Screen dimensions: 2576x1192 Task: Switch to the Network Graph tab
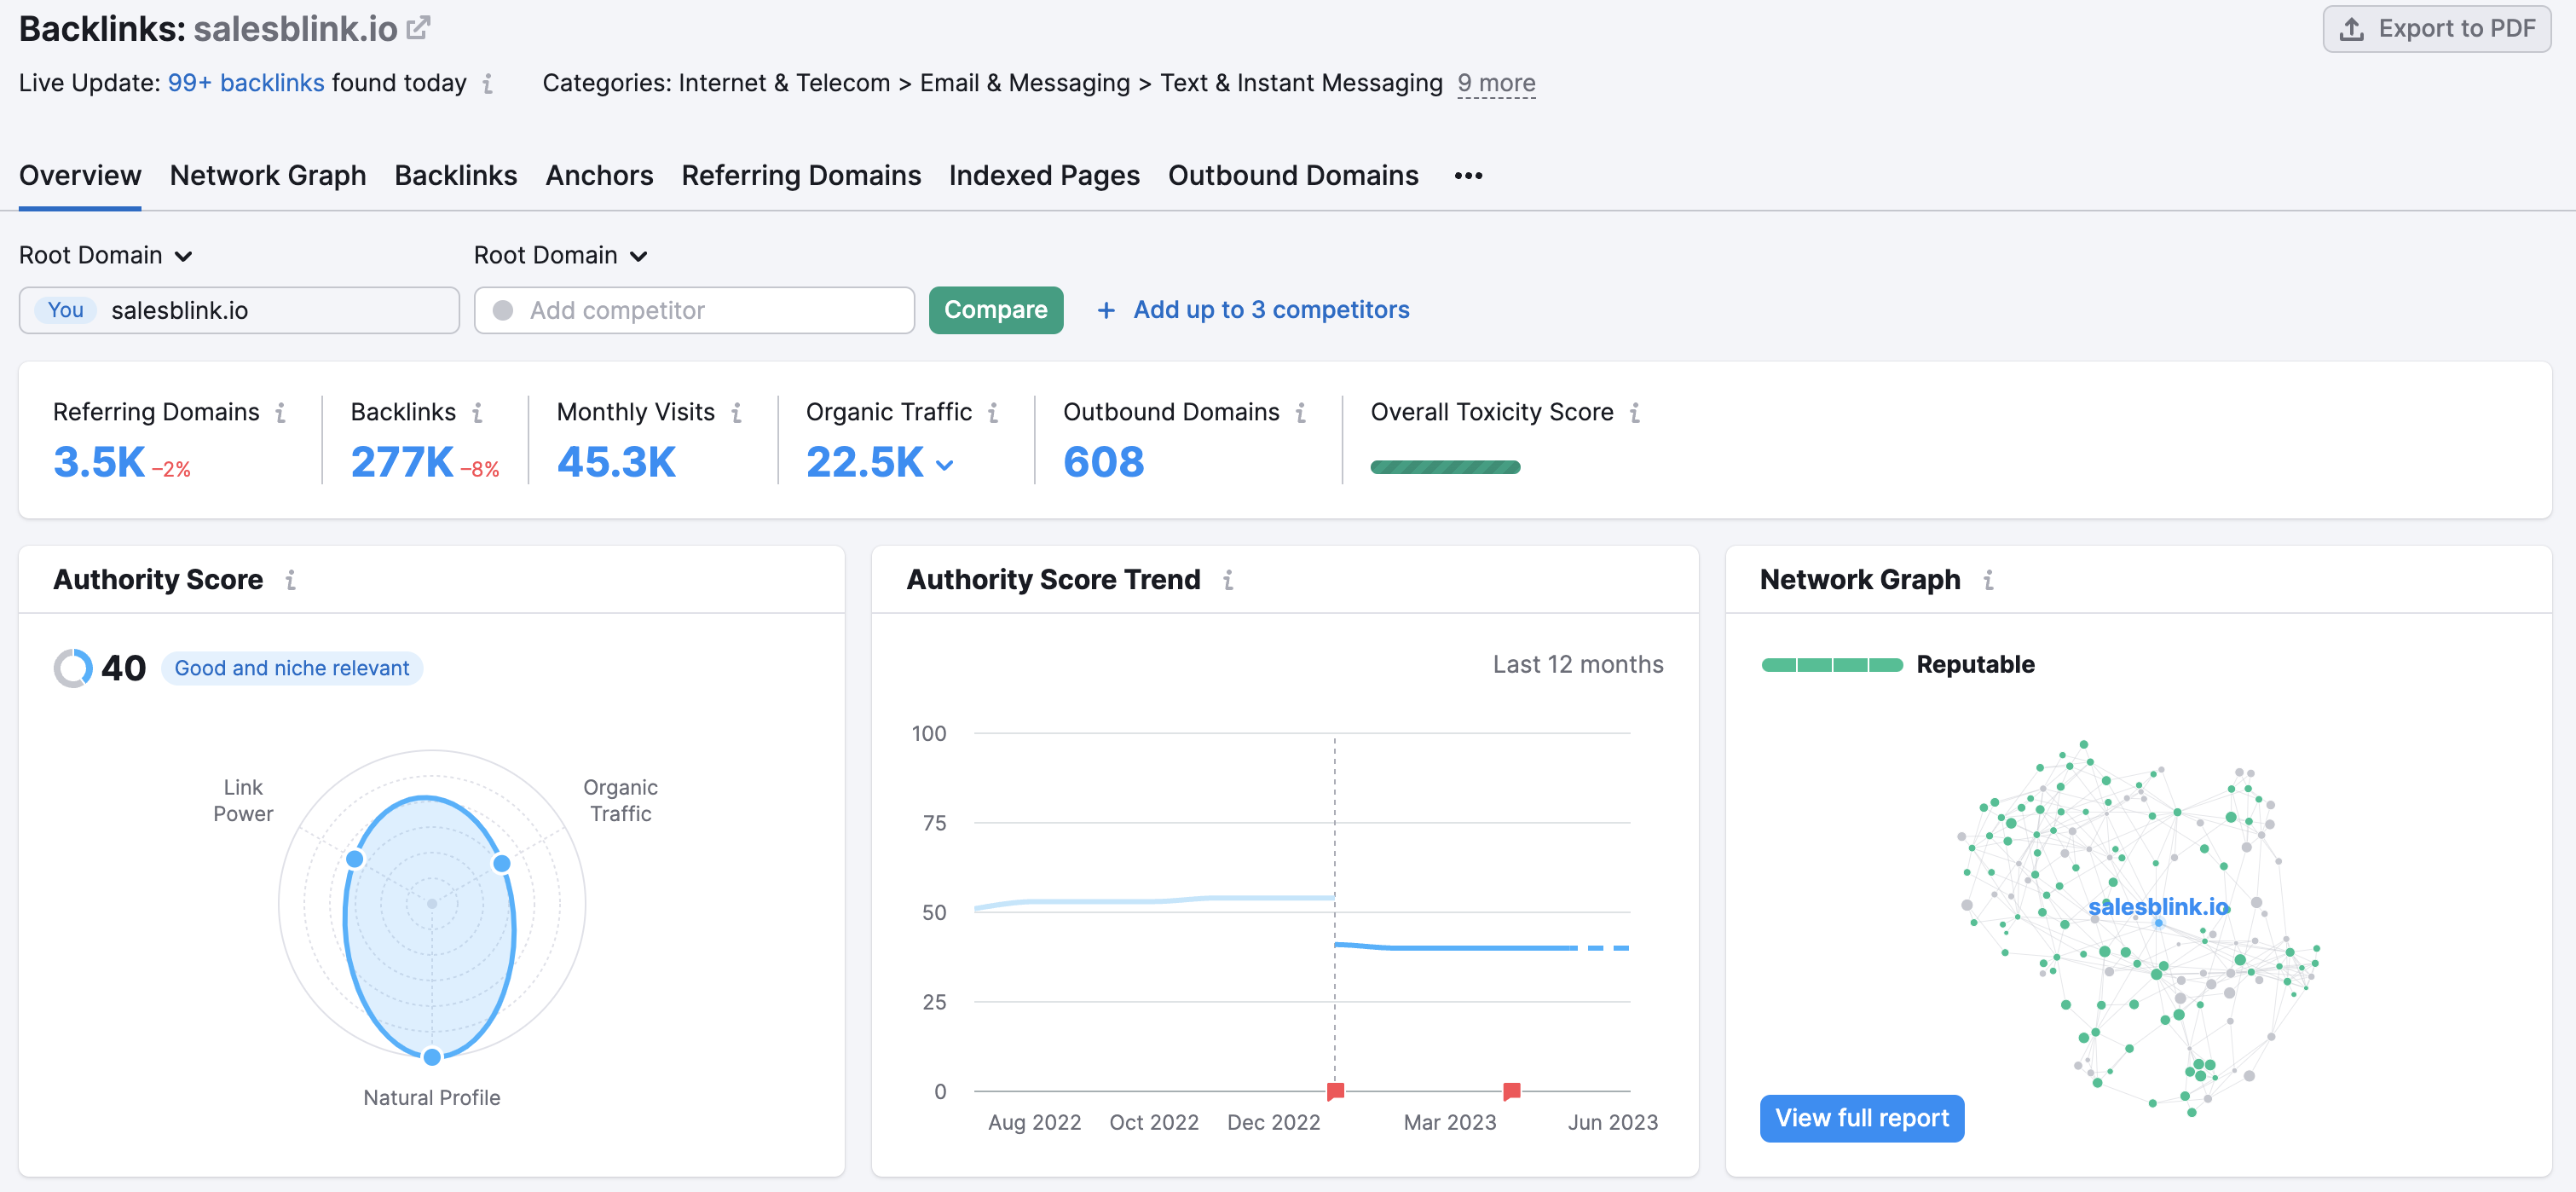coord(267,176)
